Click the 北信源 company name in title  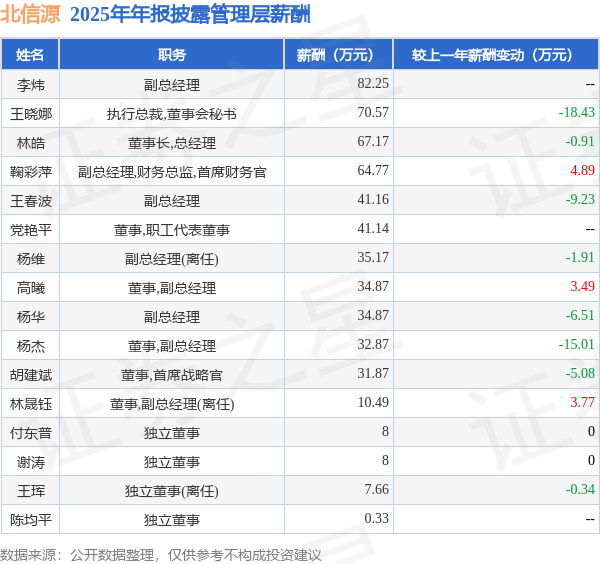point(31,15)
